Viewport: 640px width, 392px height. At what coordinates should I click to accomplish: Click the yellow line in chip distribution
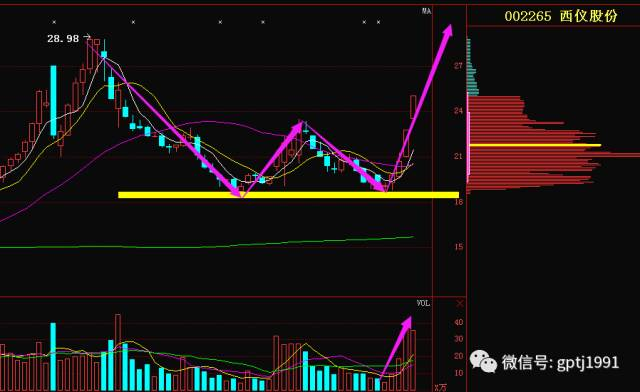pyautogui.click(x=535, y=145)
